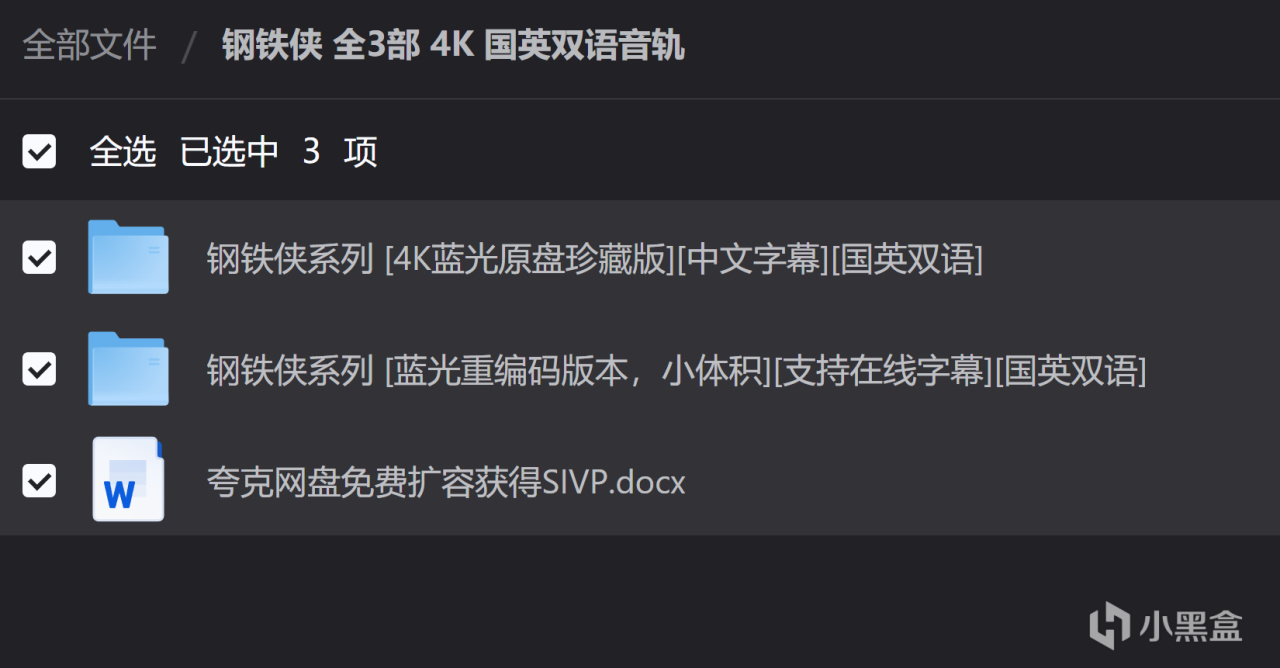This screenshot has height=668, width=1280.
Task: Uncheck the 蓝光重编码版本 folder checkbox
Action: (39, 370)
